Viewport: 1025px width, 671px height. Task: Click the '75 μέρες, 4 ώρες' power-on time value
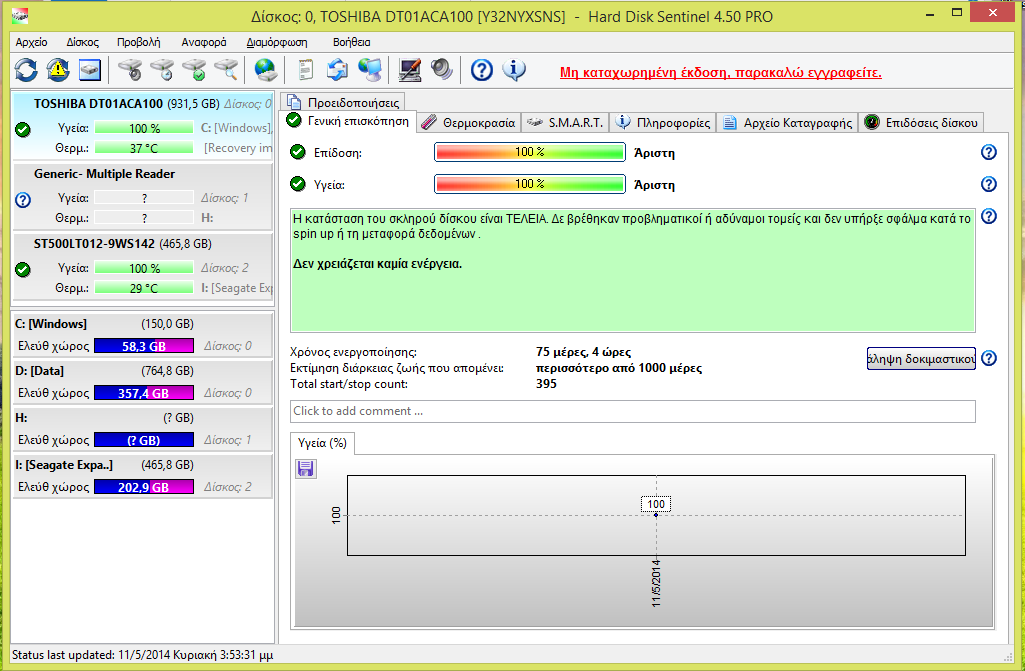point(583,353)
